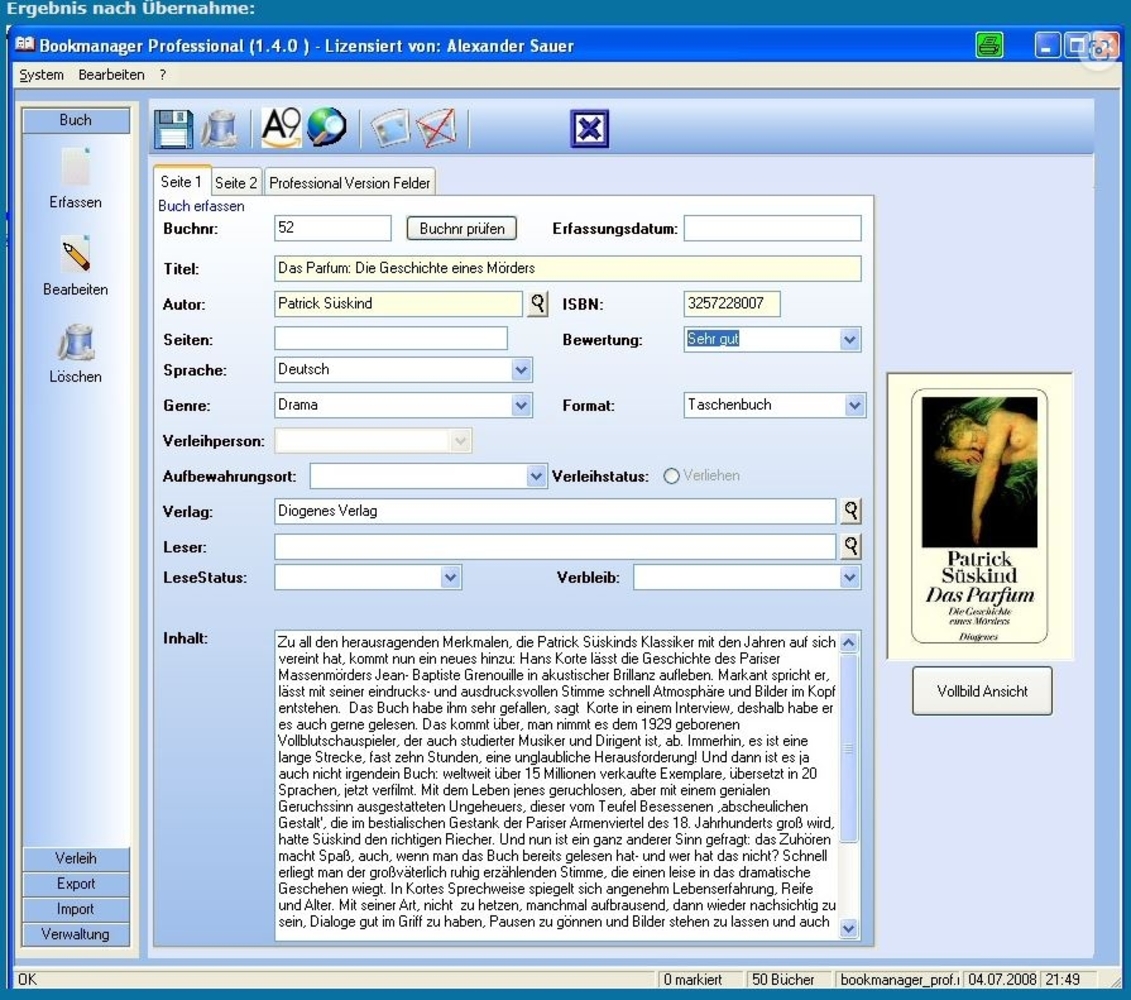Click the blue X close form icon
This screenshot has height=1000, width=1131.
(589, 129)
